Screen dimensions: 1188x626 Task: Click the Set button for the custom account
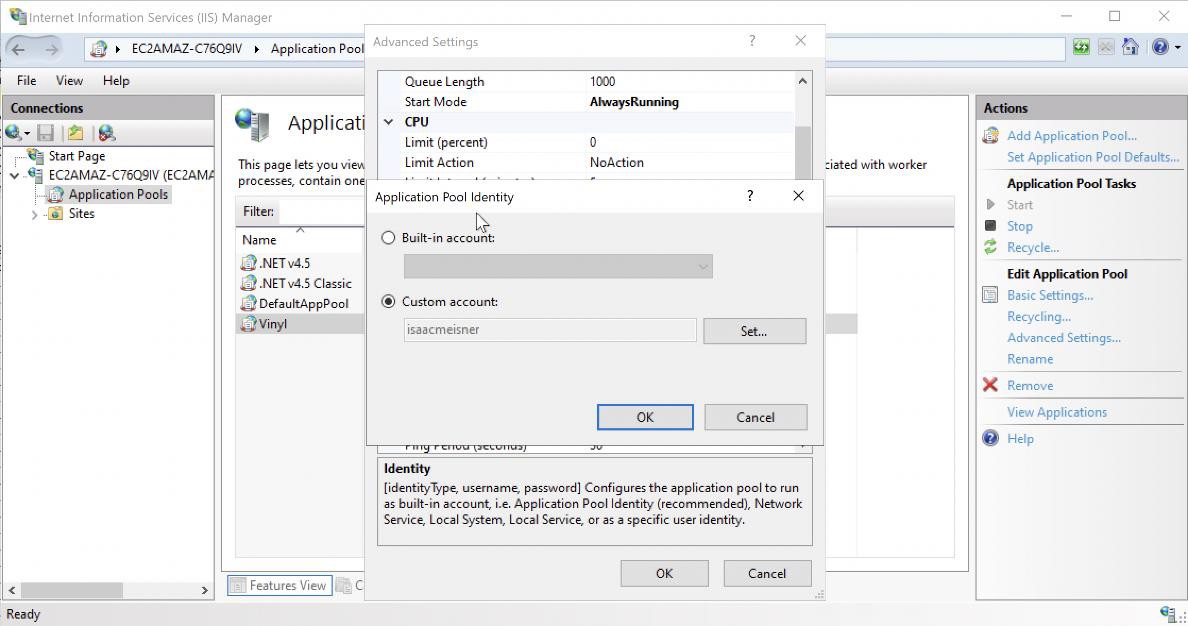pyautogui.click(x=754, y=331)
